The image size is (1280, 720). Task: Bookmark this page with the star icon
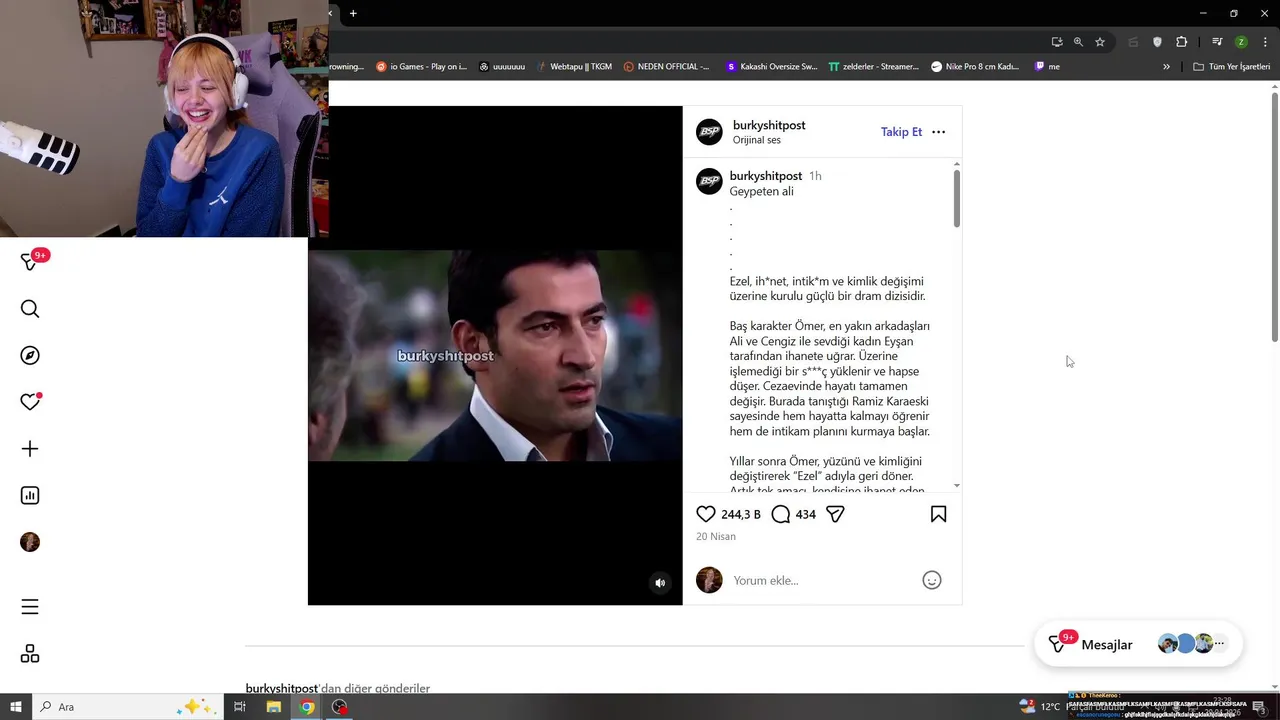[x=1100, y=42]
